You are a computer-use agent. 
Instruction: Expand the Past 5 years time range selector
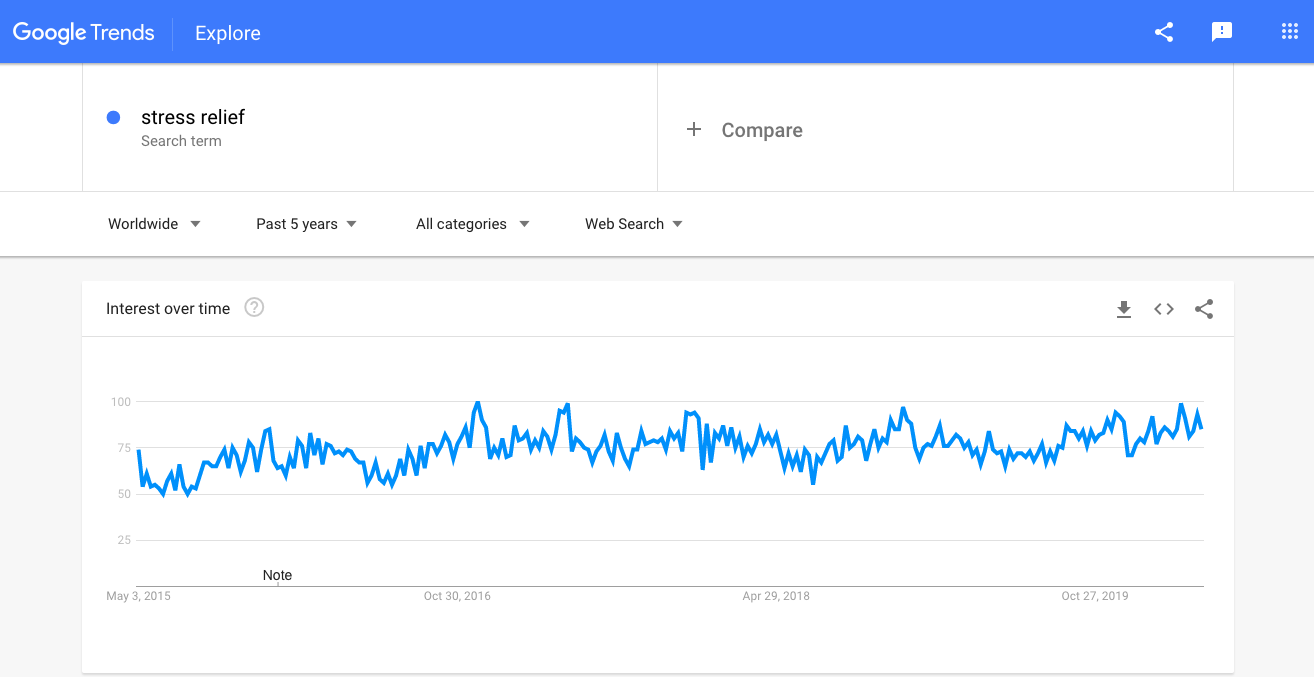click(x=305, y=224)
